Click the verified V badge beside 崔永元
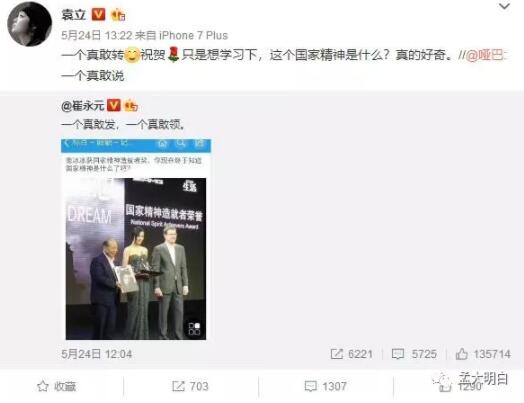 [114, 106]
